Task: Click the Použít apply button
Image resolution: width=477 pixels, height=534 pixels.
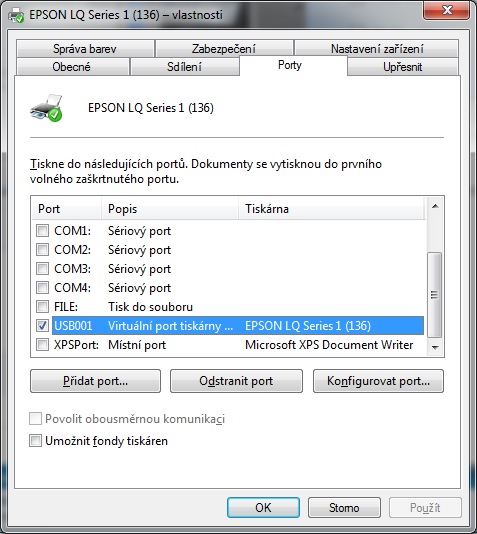Action: coord(425,507)
